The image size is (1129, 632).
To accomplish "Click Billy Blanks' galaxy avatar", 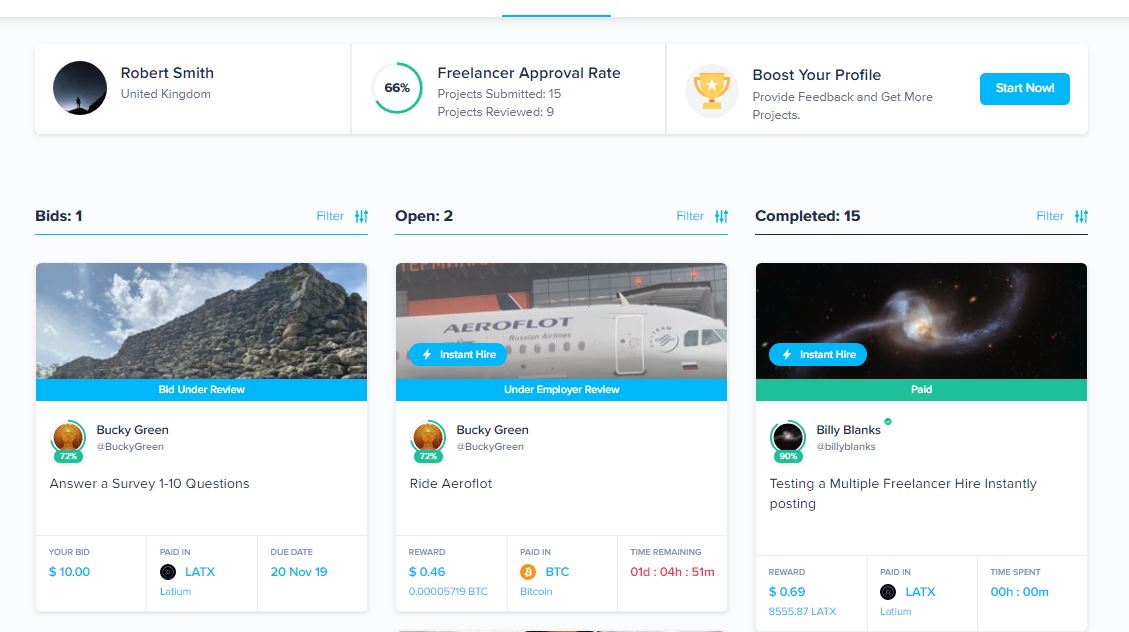I will coord(788,437).
